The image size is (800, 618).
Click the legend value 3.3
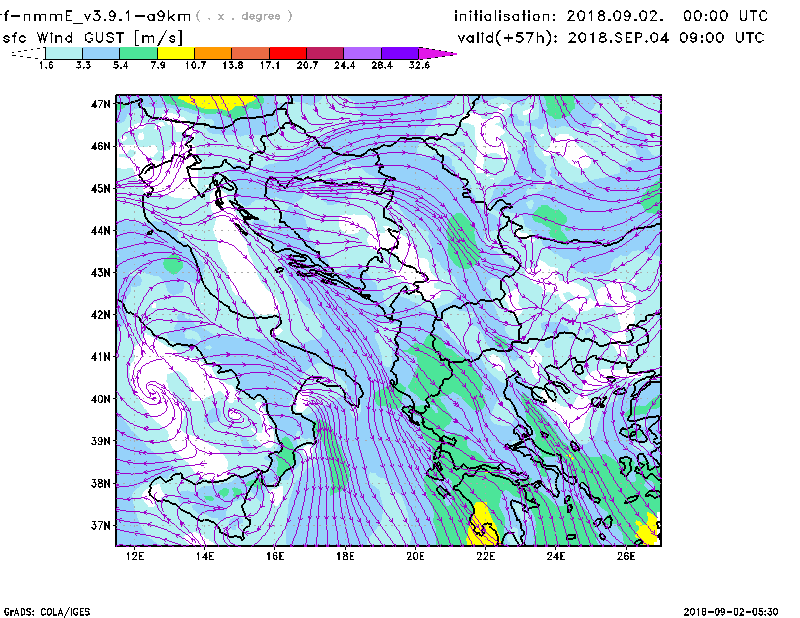[x=83, y=65]
